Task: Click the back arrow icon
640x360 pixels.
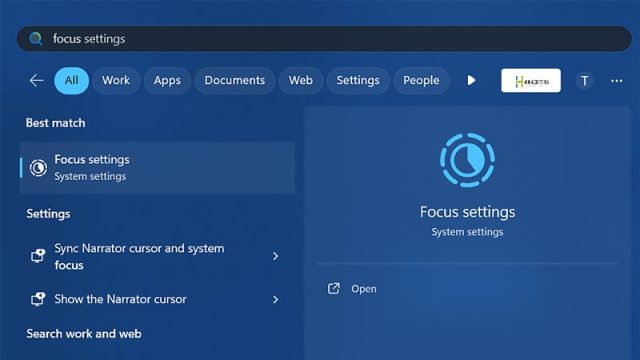Action: (x=36, y=80)
